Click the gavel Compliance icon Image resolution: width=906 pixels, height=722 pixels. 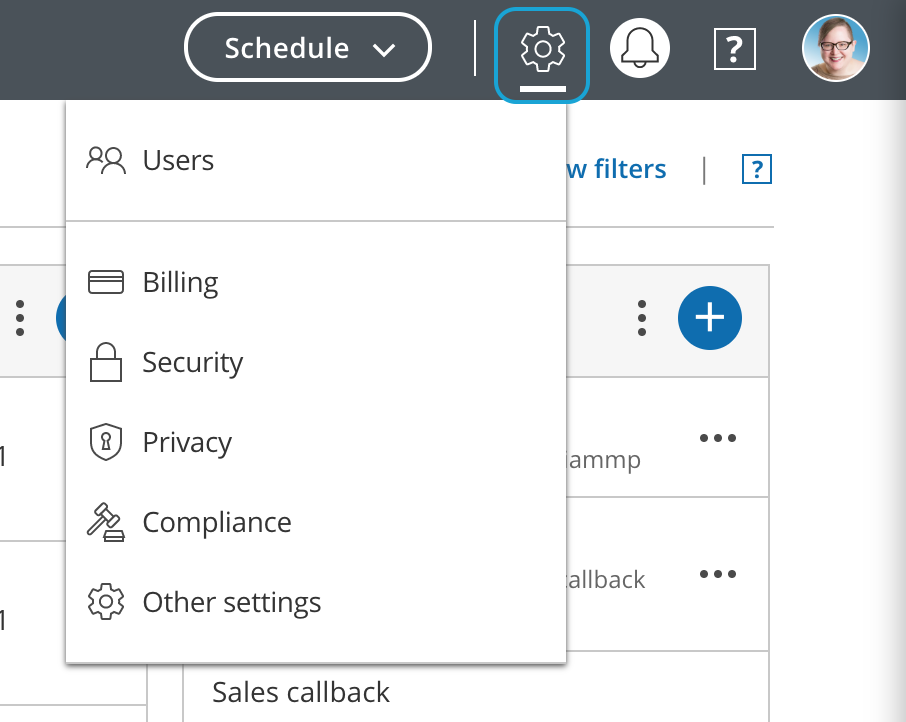[x=106, y=522]
